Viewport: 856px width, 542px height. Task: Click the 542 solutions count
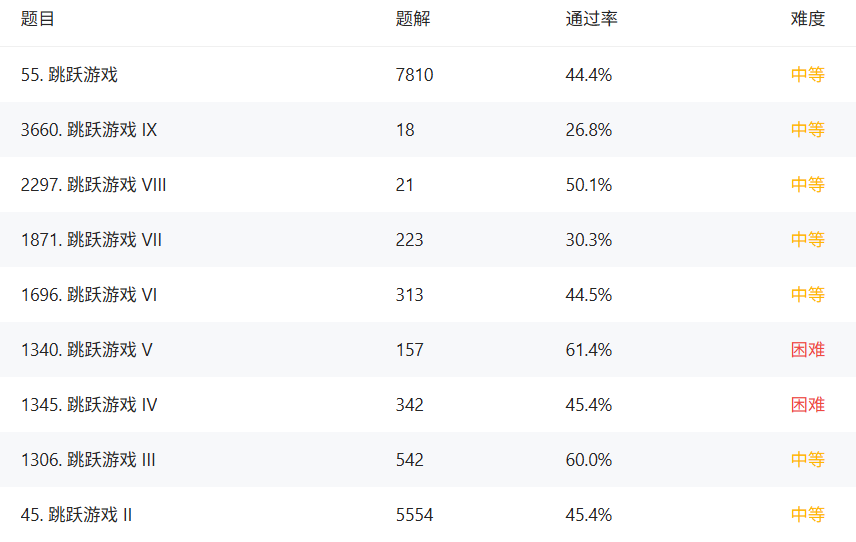(x=410, y=460)
